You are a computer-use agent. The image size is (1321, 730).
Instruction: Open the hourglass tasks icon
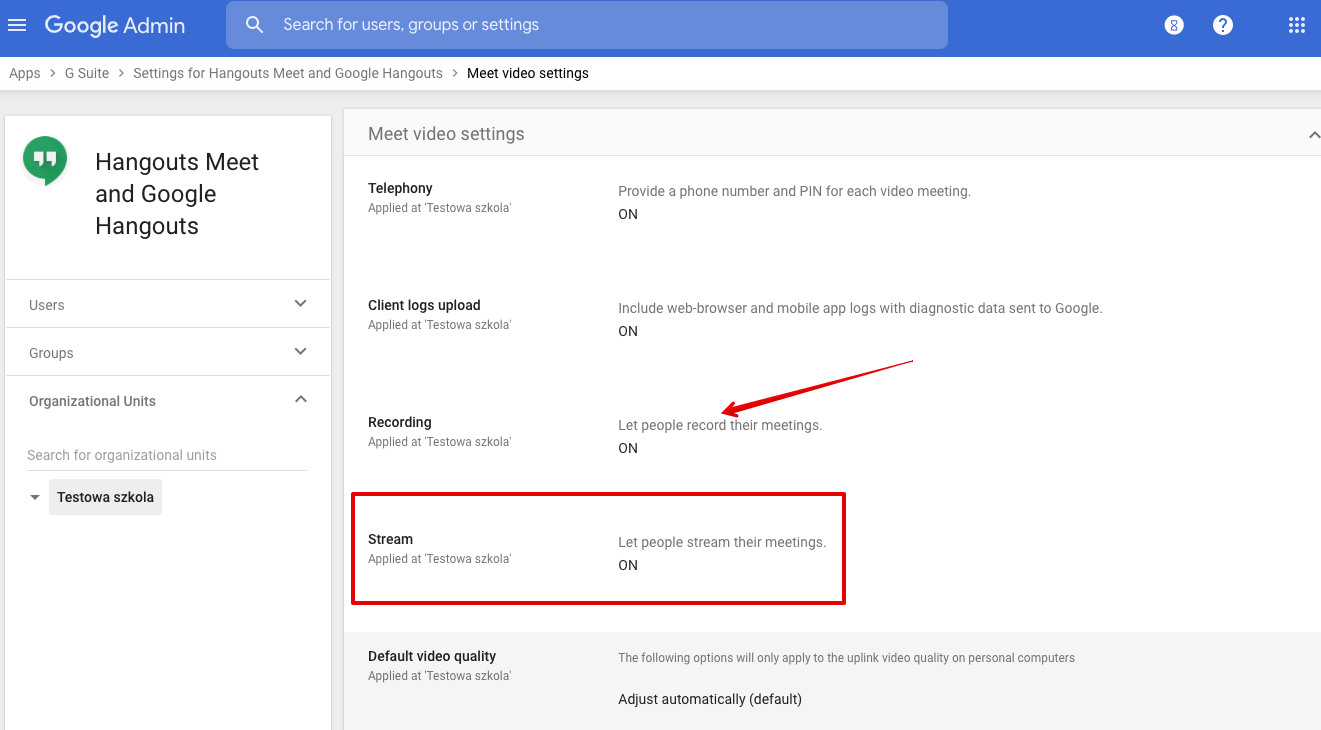tap(1174, 25)
